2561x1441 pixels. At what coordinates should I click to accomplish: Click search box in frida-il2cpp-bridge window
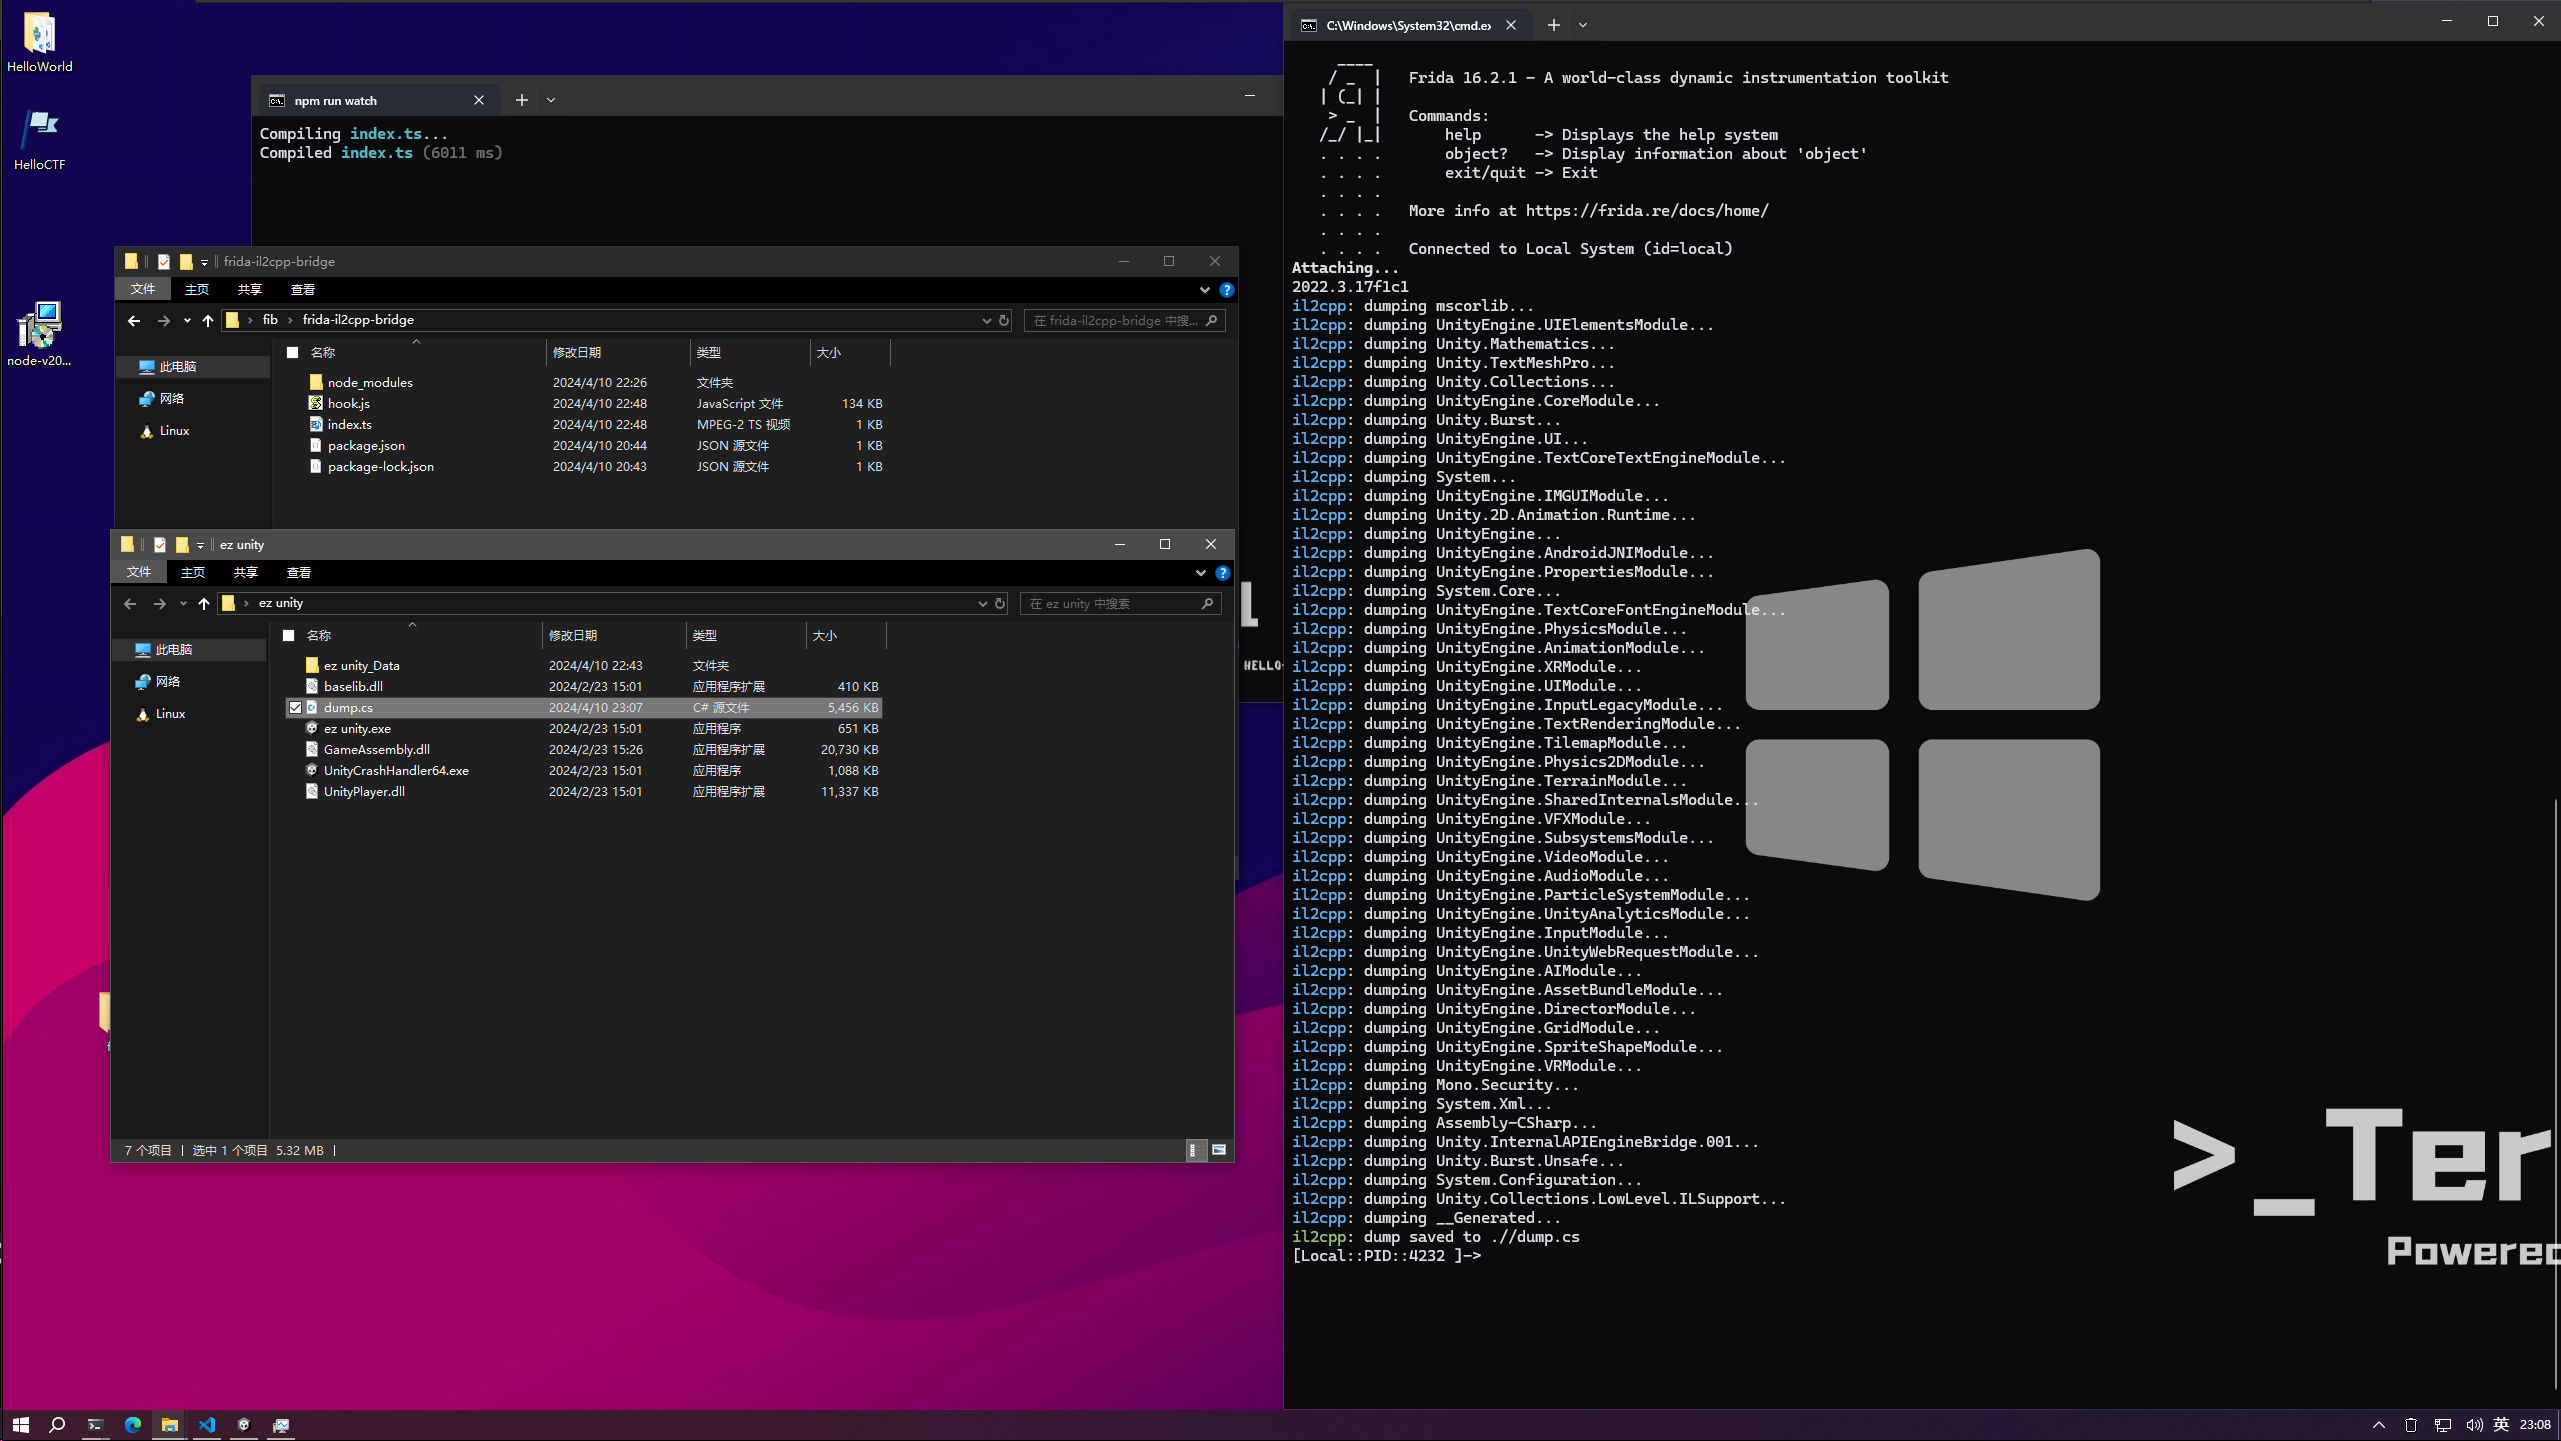click(x=1124, y=321)
